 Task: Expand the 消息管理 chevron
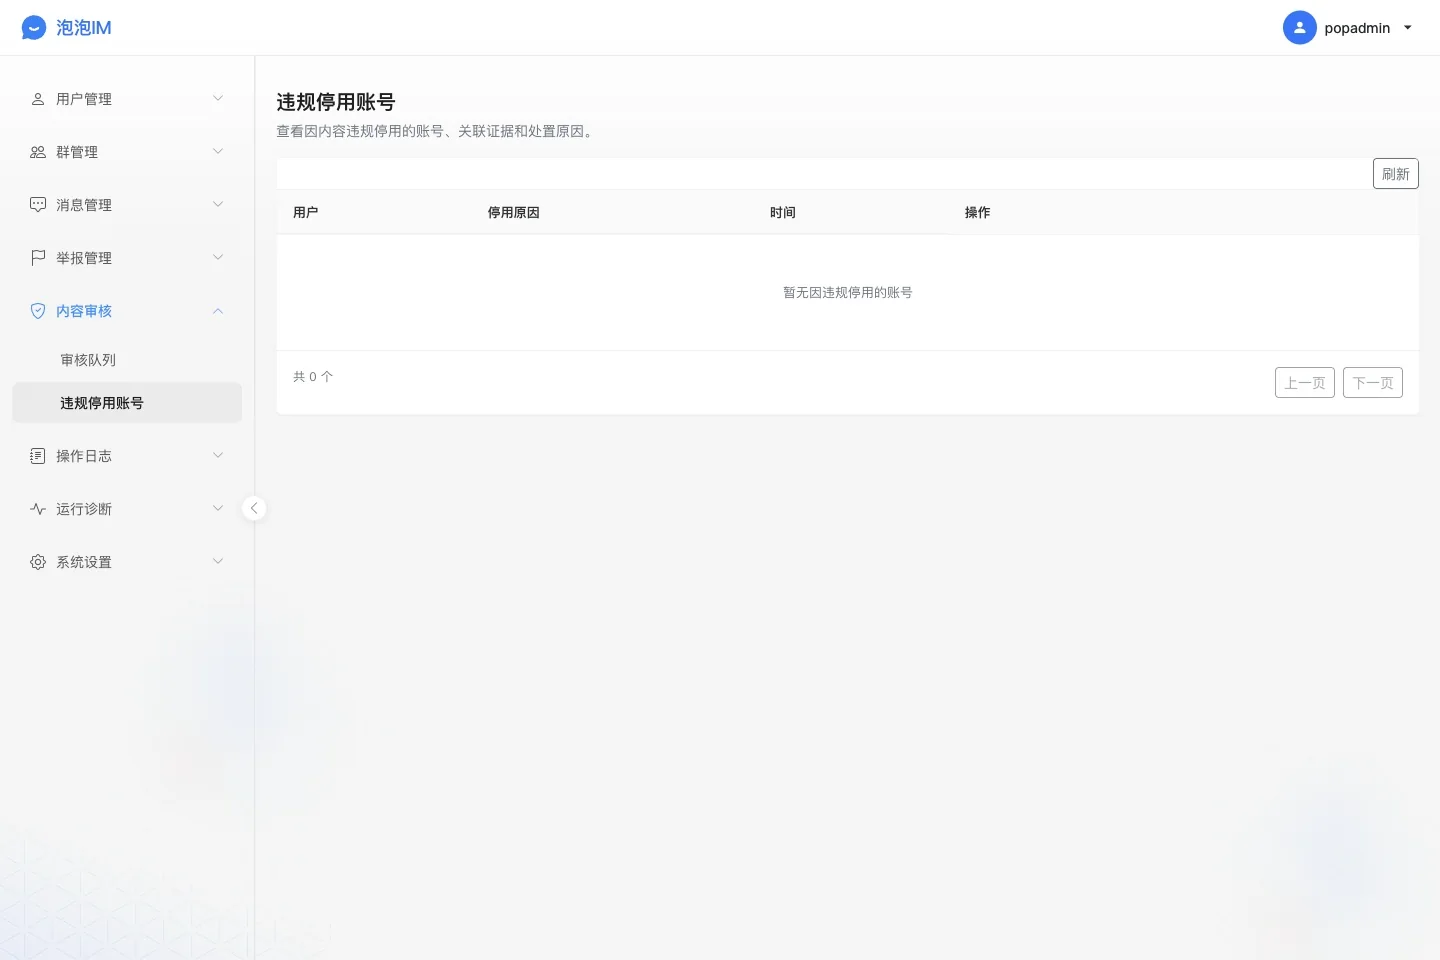[218, 204]
